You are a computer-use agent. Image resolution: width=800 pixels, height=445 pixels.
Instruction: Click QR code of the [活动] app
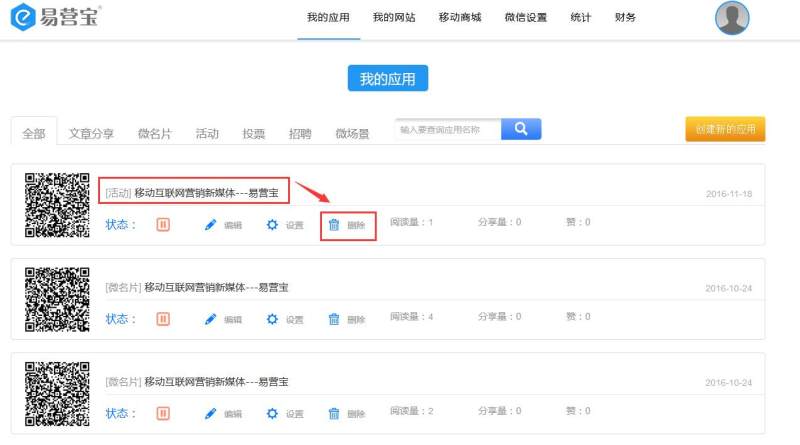coord(57,205)
